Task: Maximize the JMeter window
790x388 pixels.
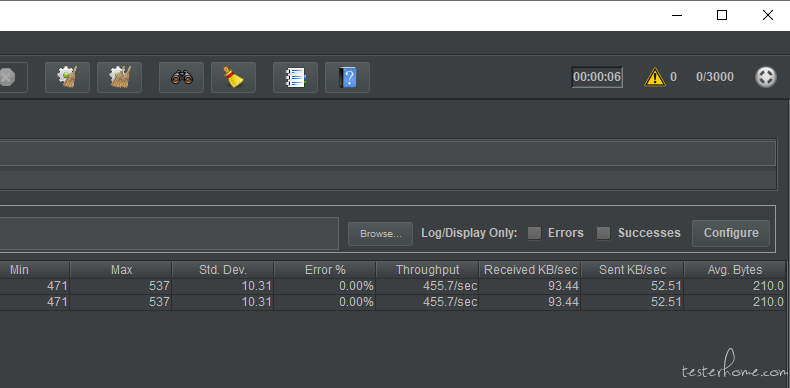Action: (x=721, y=15)
